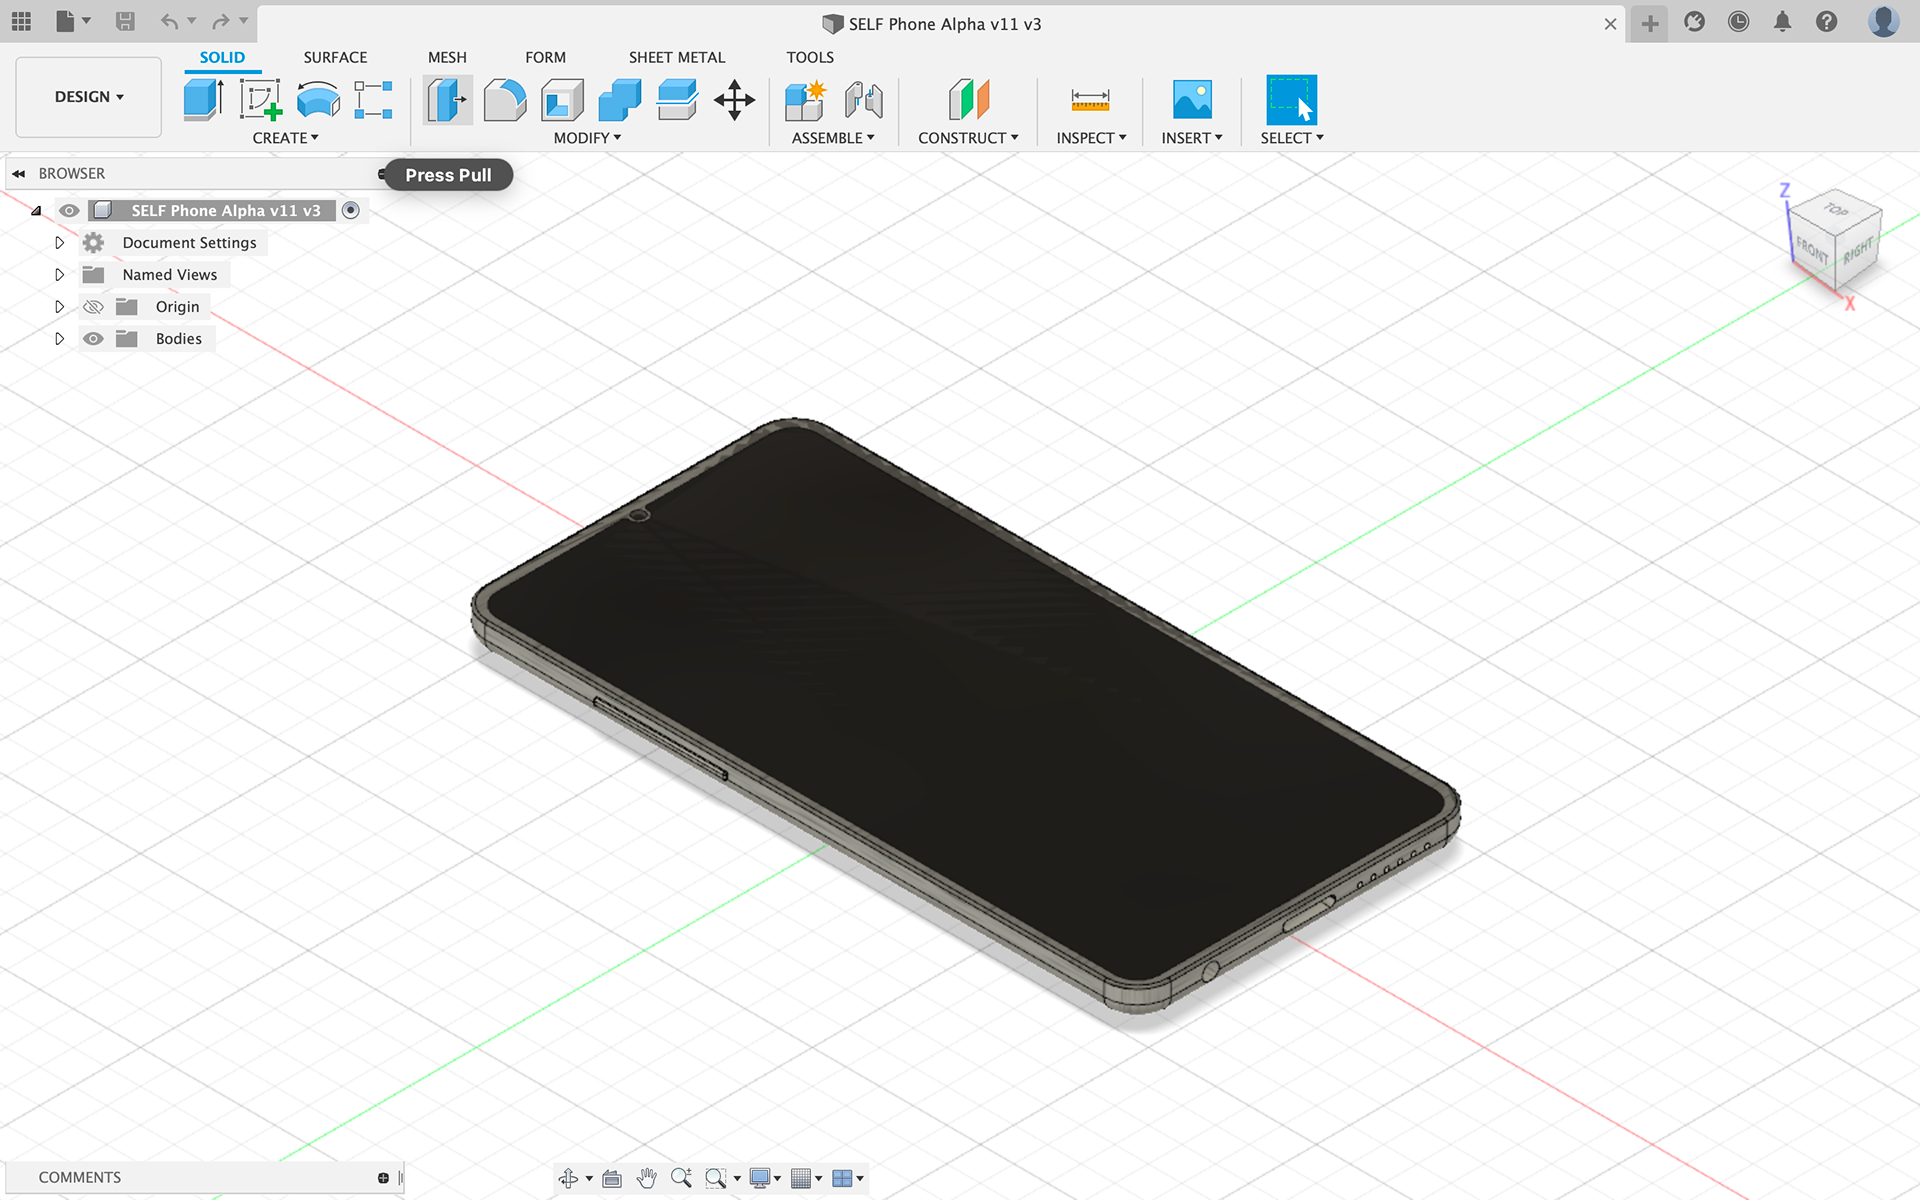Screen dimensions: 1920x1200
Task: Select the Orbit tool in navigation bar
Action: 568,1178
